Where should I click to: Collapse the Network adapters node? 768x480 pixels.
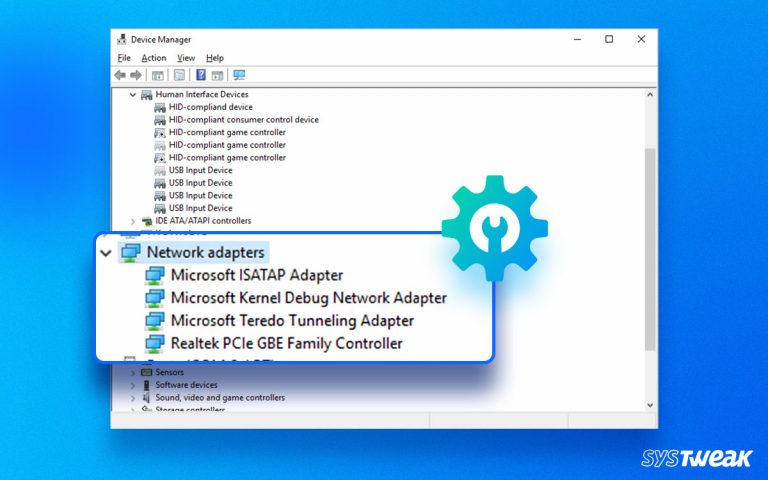pyautogui.click(x=106, y=253)
